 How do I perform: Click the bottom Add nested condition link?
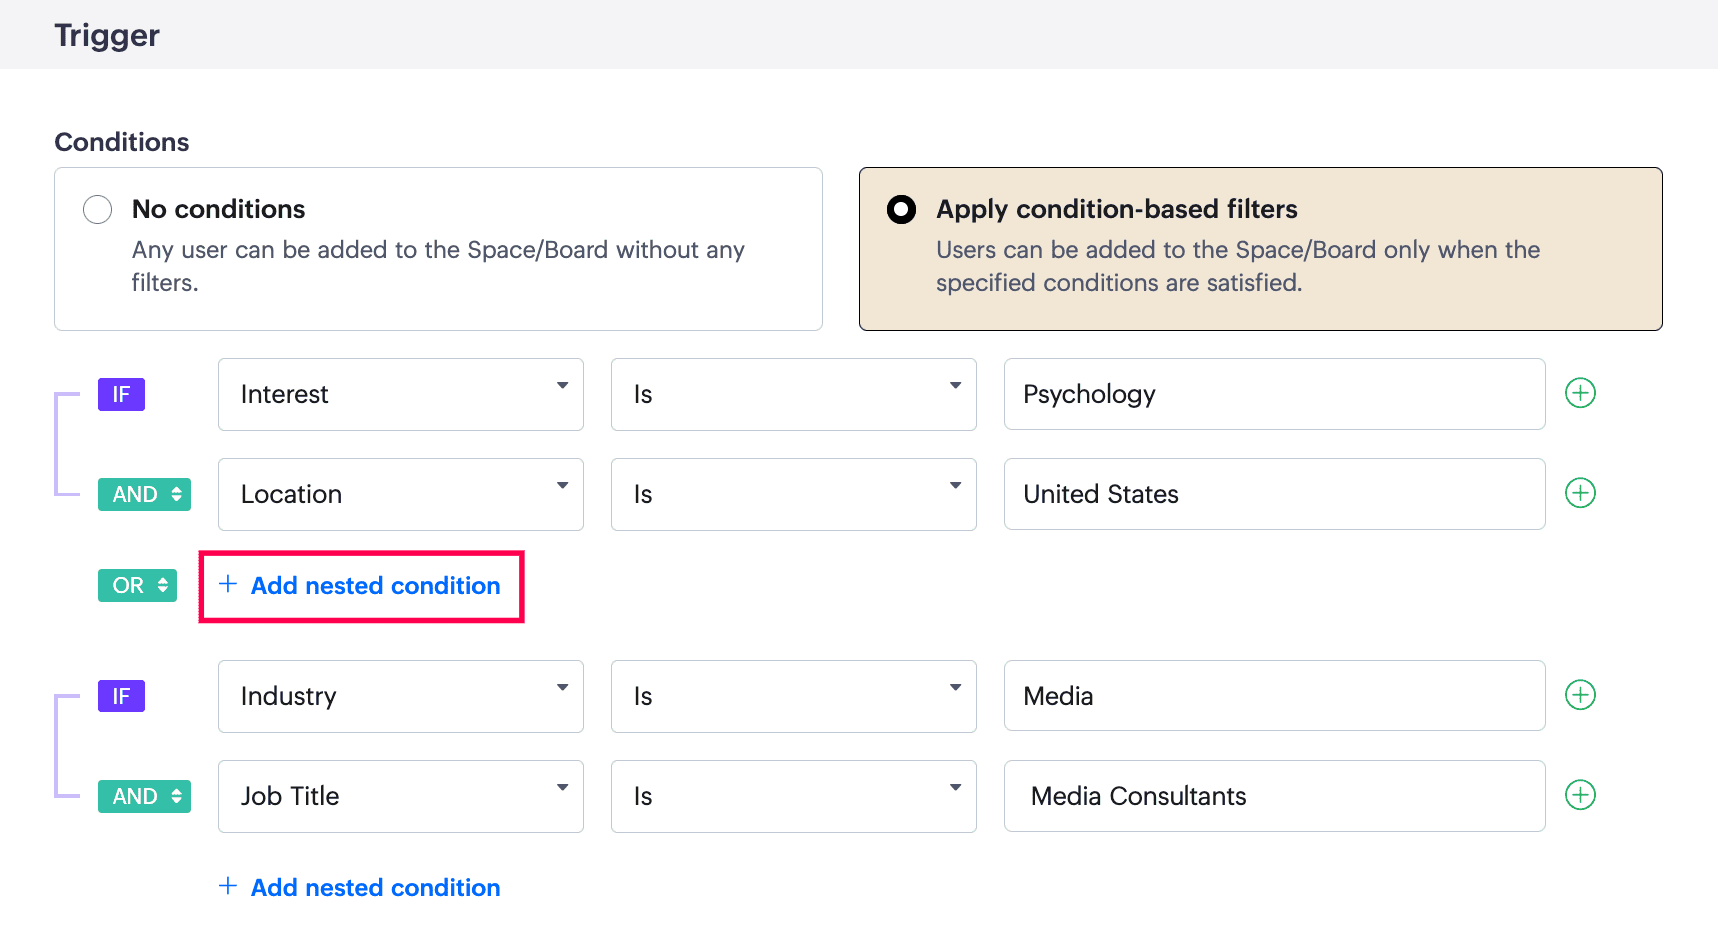pyautogui.click(x=361, y=887)
